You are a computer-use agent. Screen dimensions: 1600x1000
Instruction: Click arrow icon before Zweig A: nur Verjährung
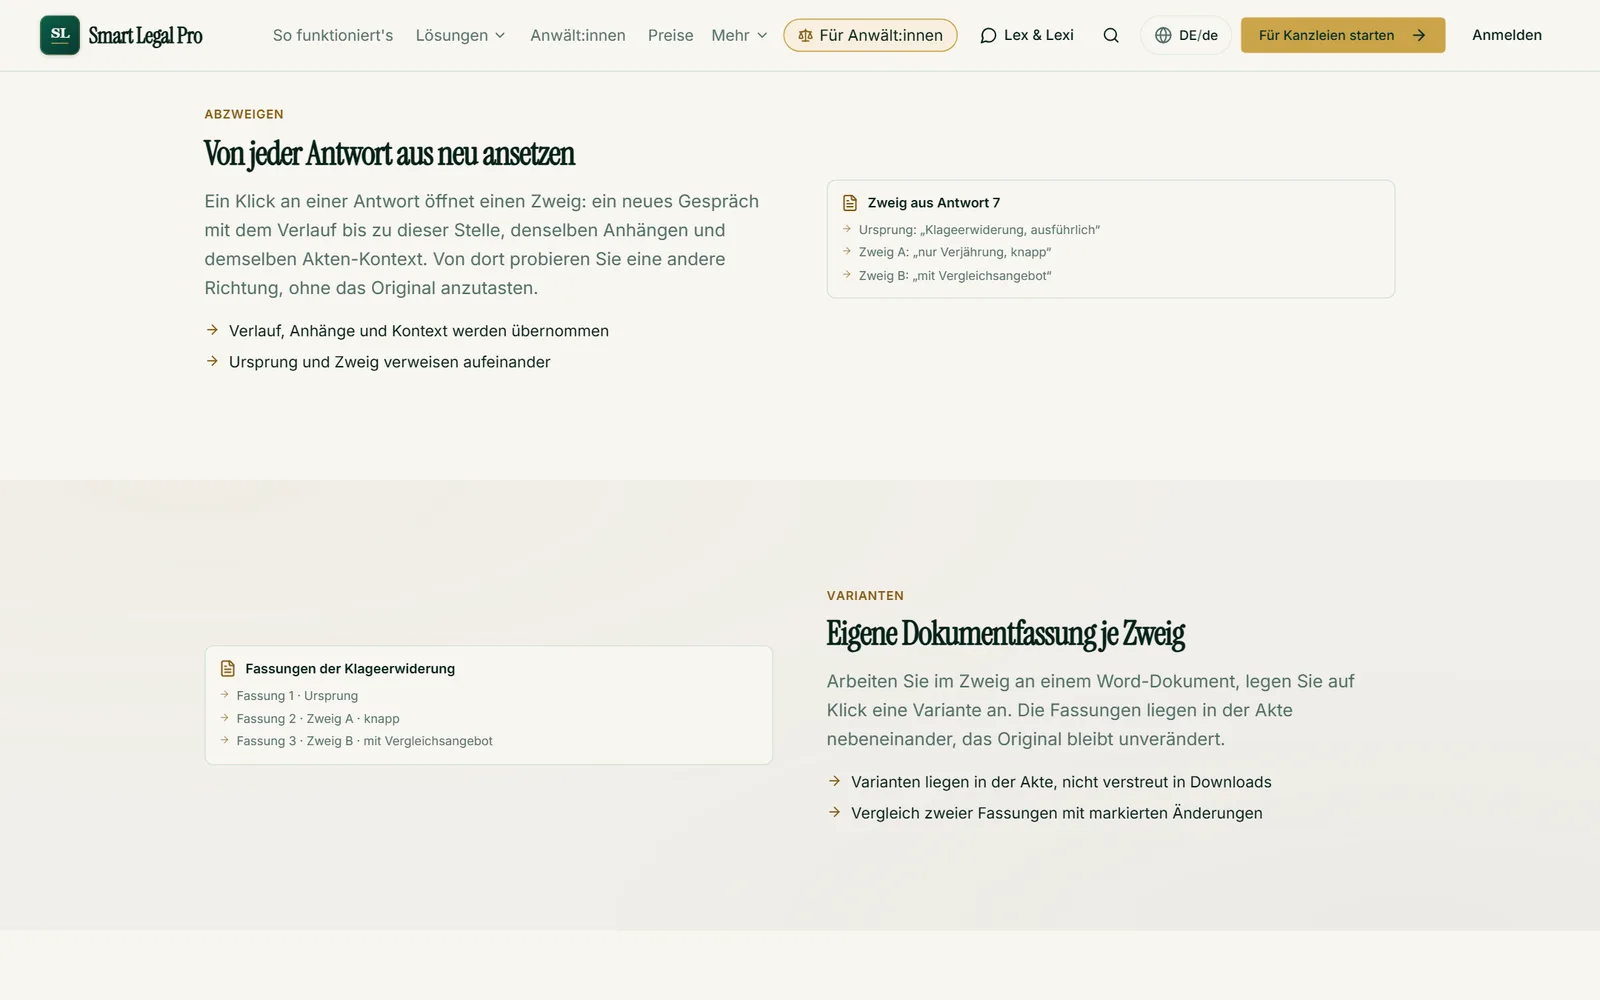(847, 251)
